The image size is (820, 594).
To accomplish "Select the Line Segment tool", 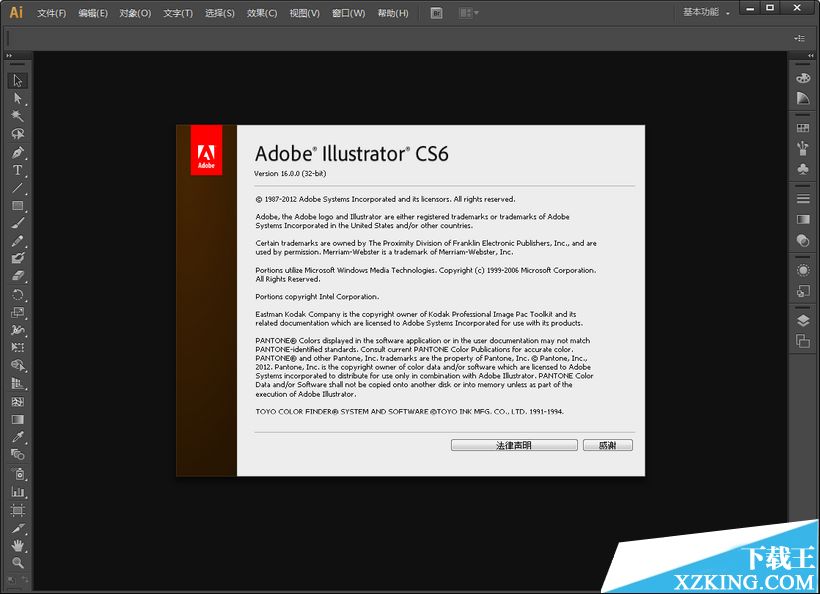I will tap(18, 188).
